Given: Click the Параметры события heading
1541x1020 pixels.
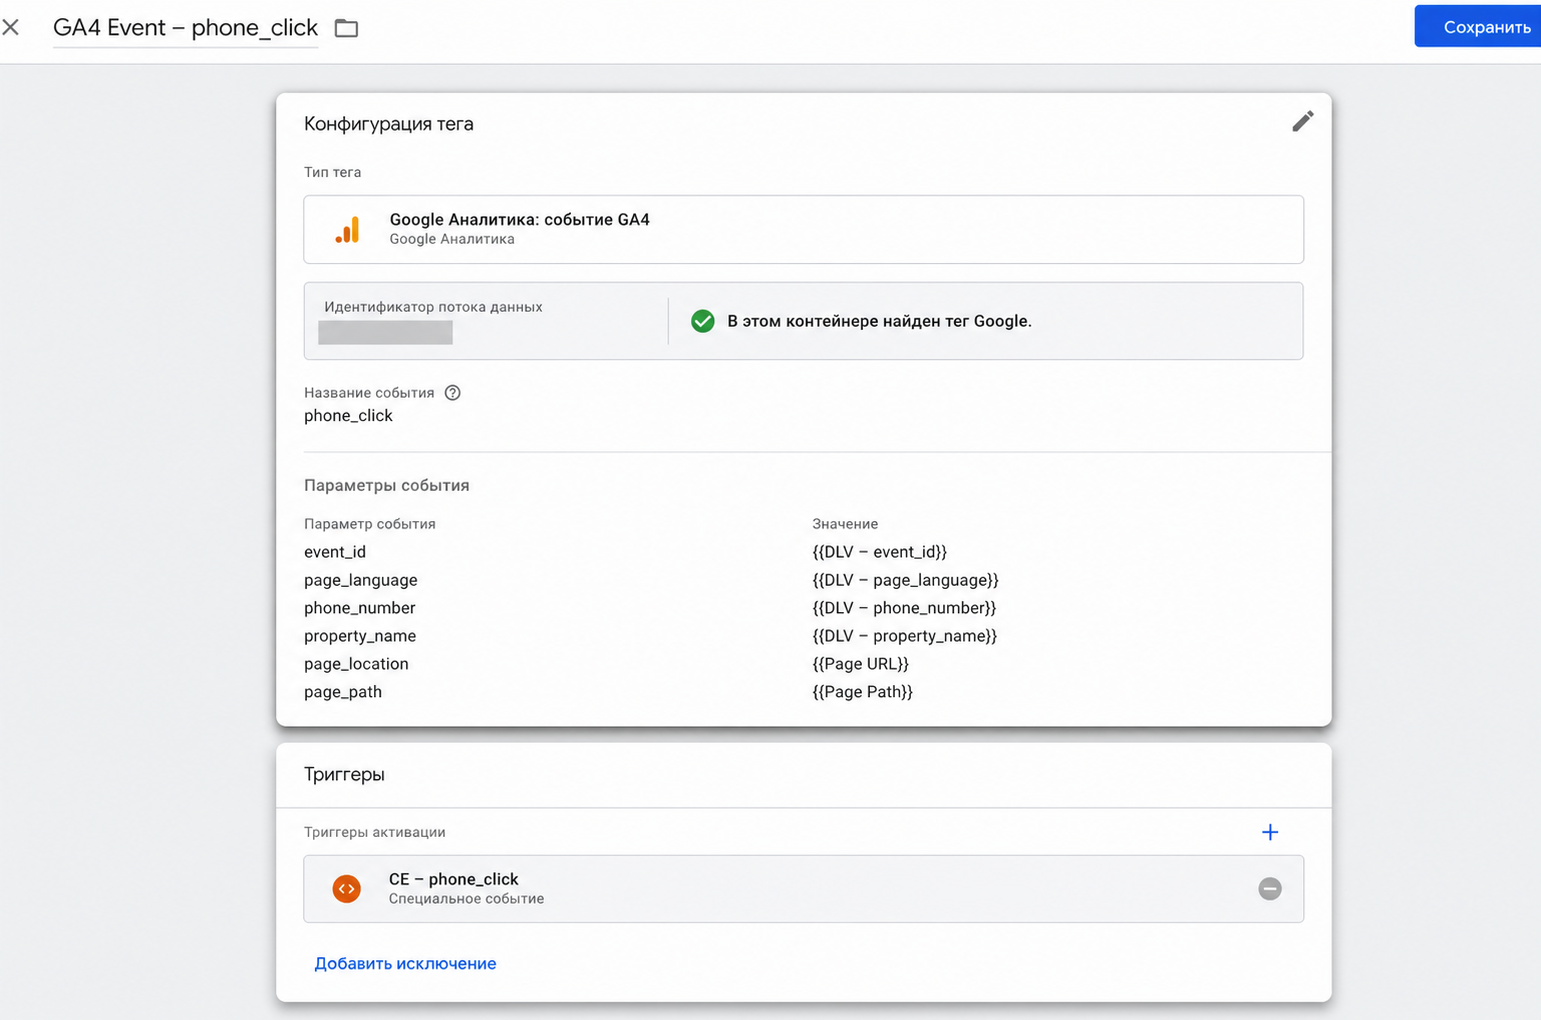Looking at the screenshot, I should point(387,485).
